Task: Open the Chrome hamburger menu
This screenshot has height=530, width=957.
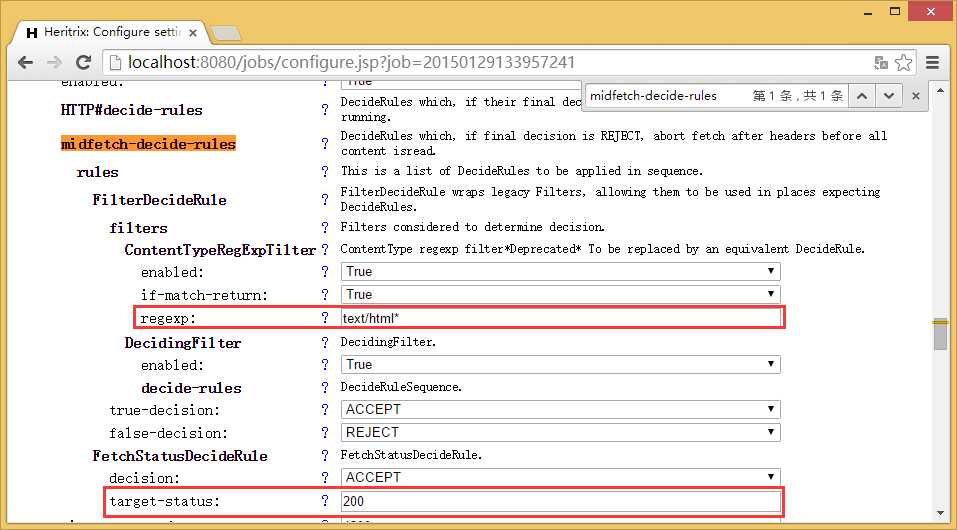Action: pos(932,62)
